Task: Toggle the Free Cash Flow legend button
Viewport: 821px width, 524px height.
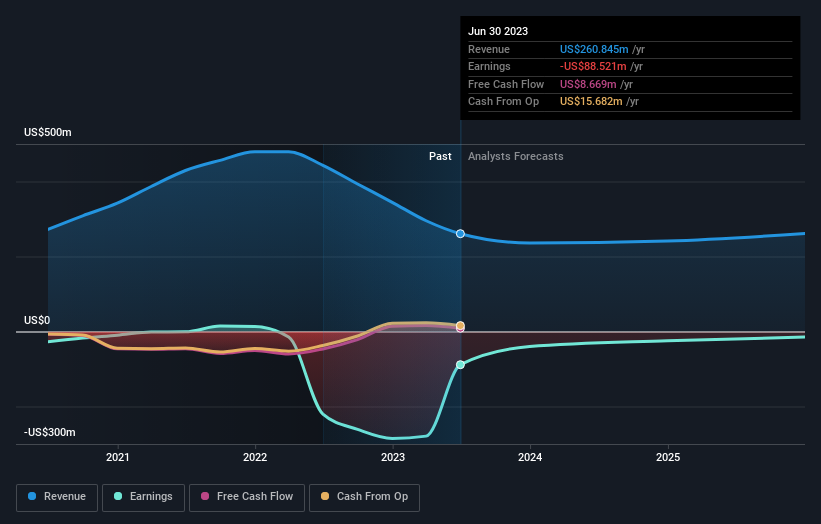Action: coord(247,497)
